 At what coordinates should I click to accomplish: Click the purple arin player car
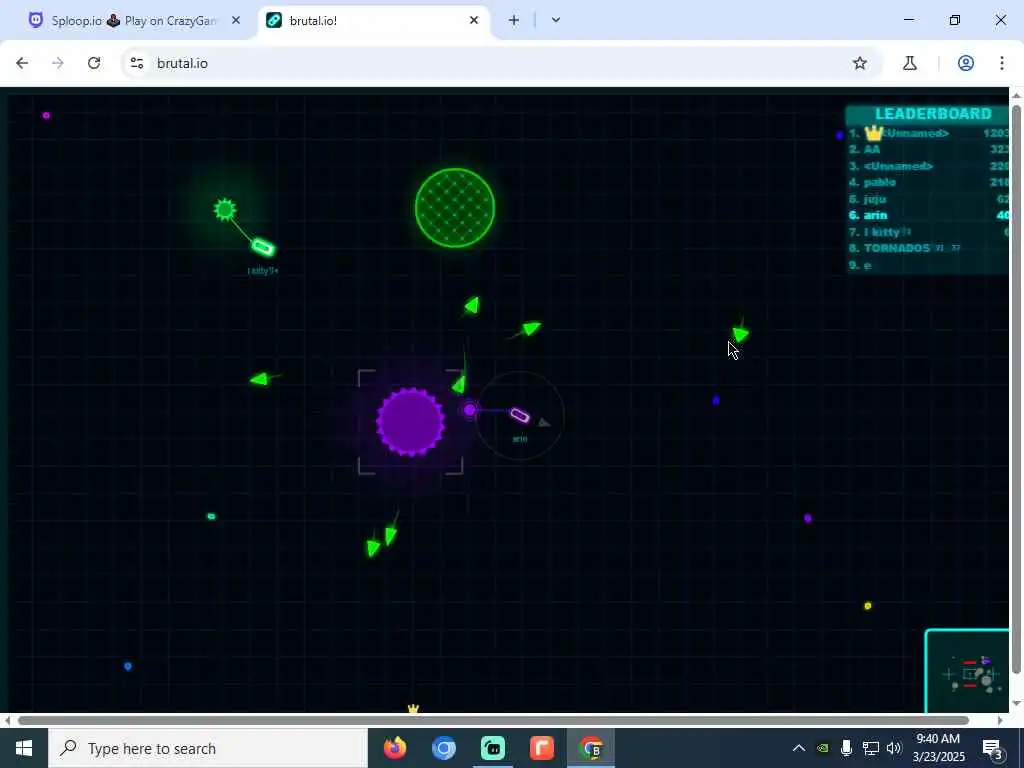point(520,415)
